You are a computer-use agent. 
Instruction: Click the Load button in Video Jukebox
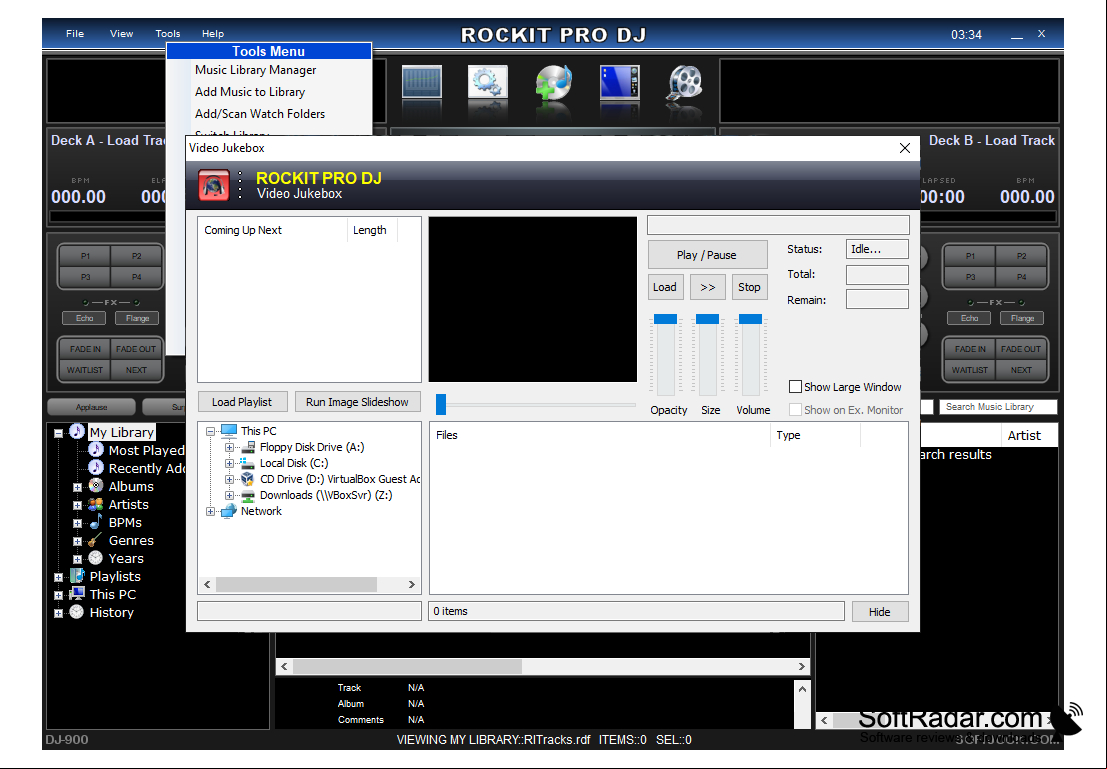tap(664, 287)
